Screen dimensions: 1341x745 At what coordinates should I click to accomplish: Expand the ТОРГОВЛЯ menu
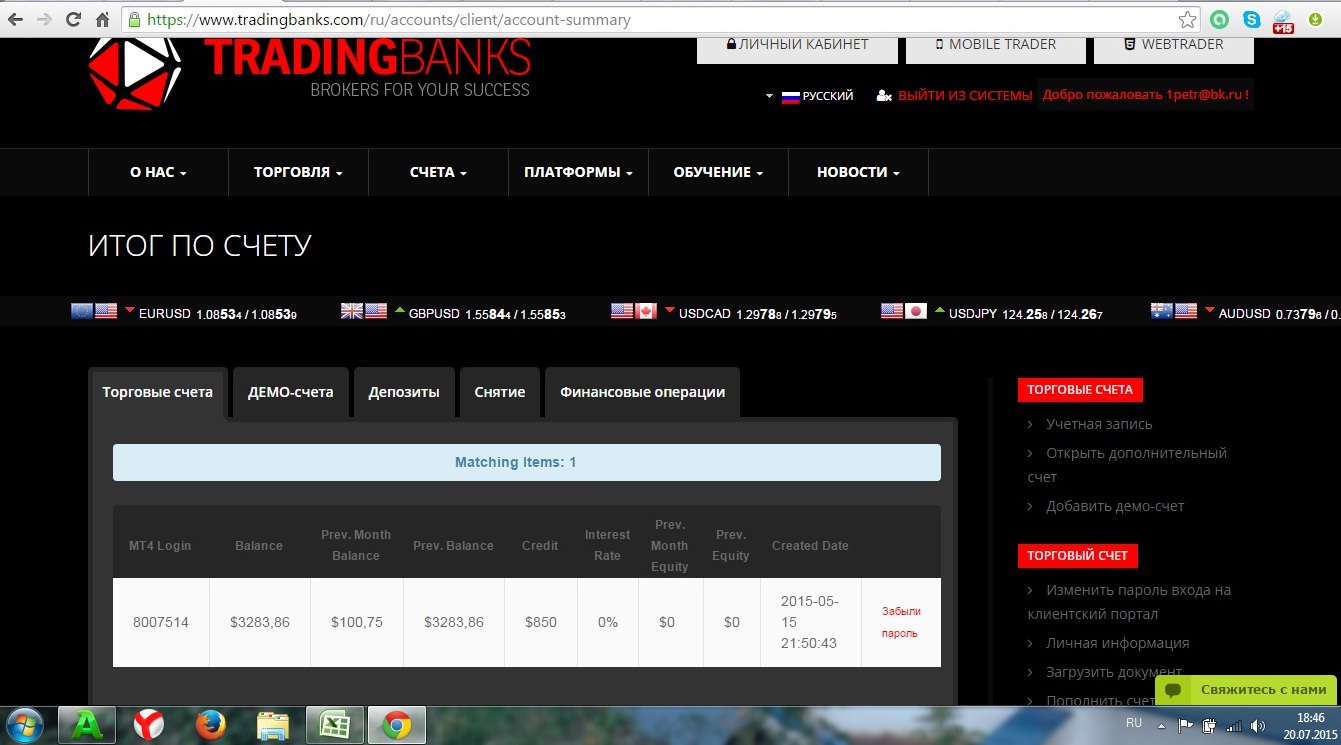(298, 172)
